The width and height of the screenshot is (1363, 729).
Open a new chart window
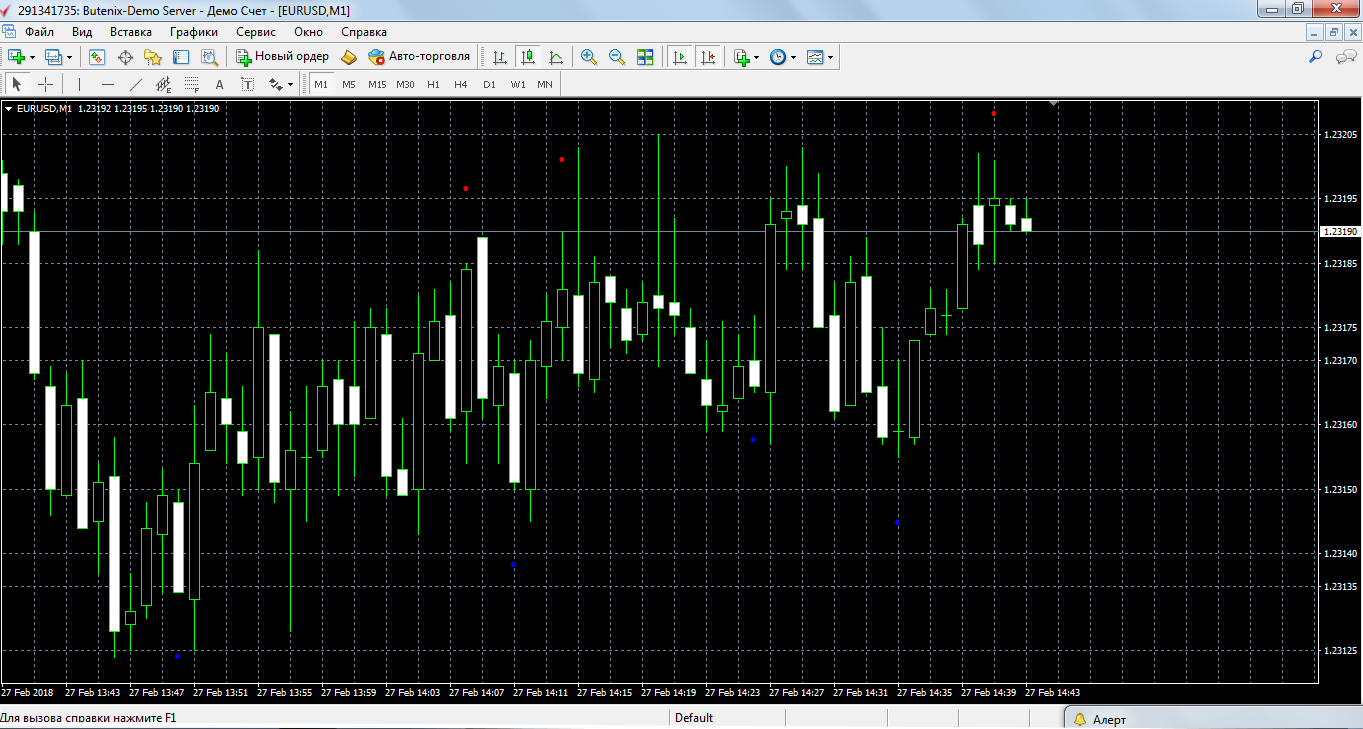[16, 57]
